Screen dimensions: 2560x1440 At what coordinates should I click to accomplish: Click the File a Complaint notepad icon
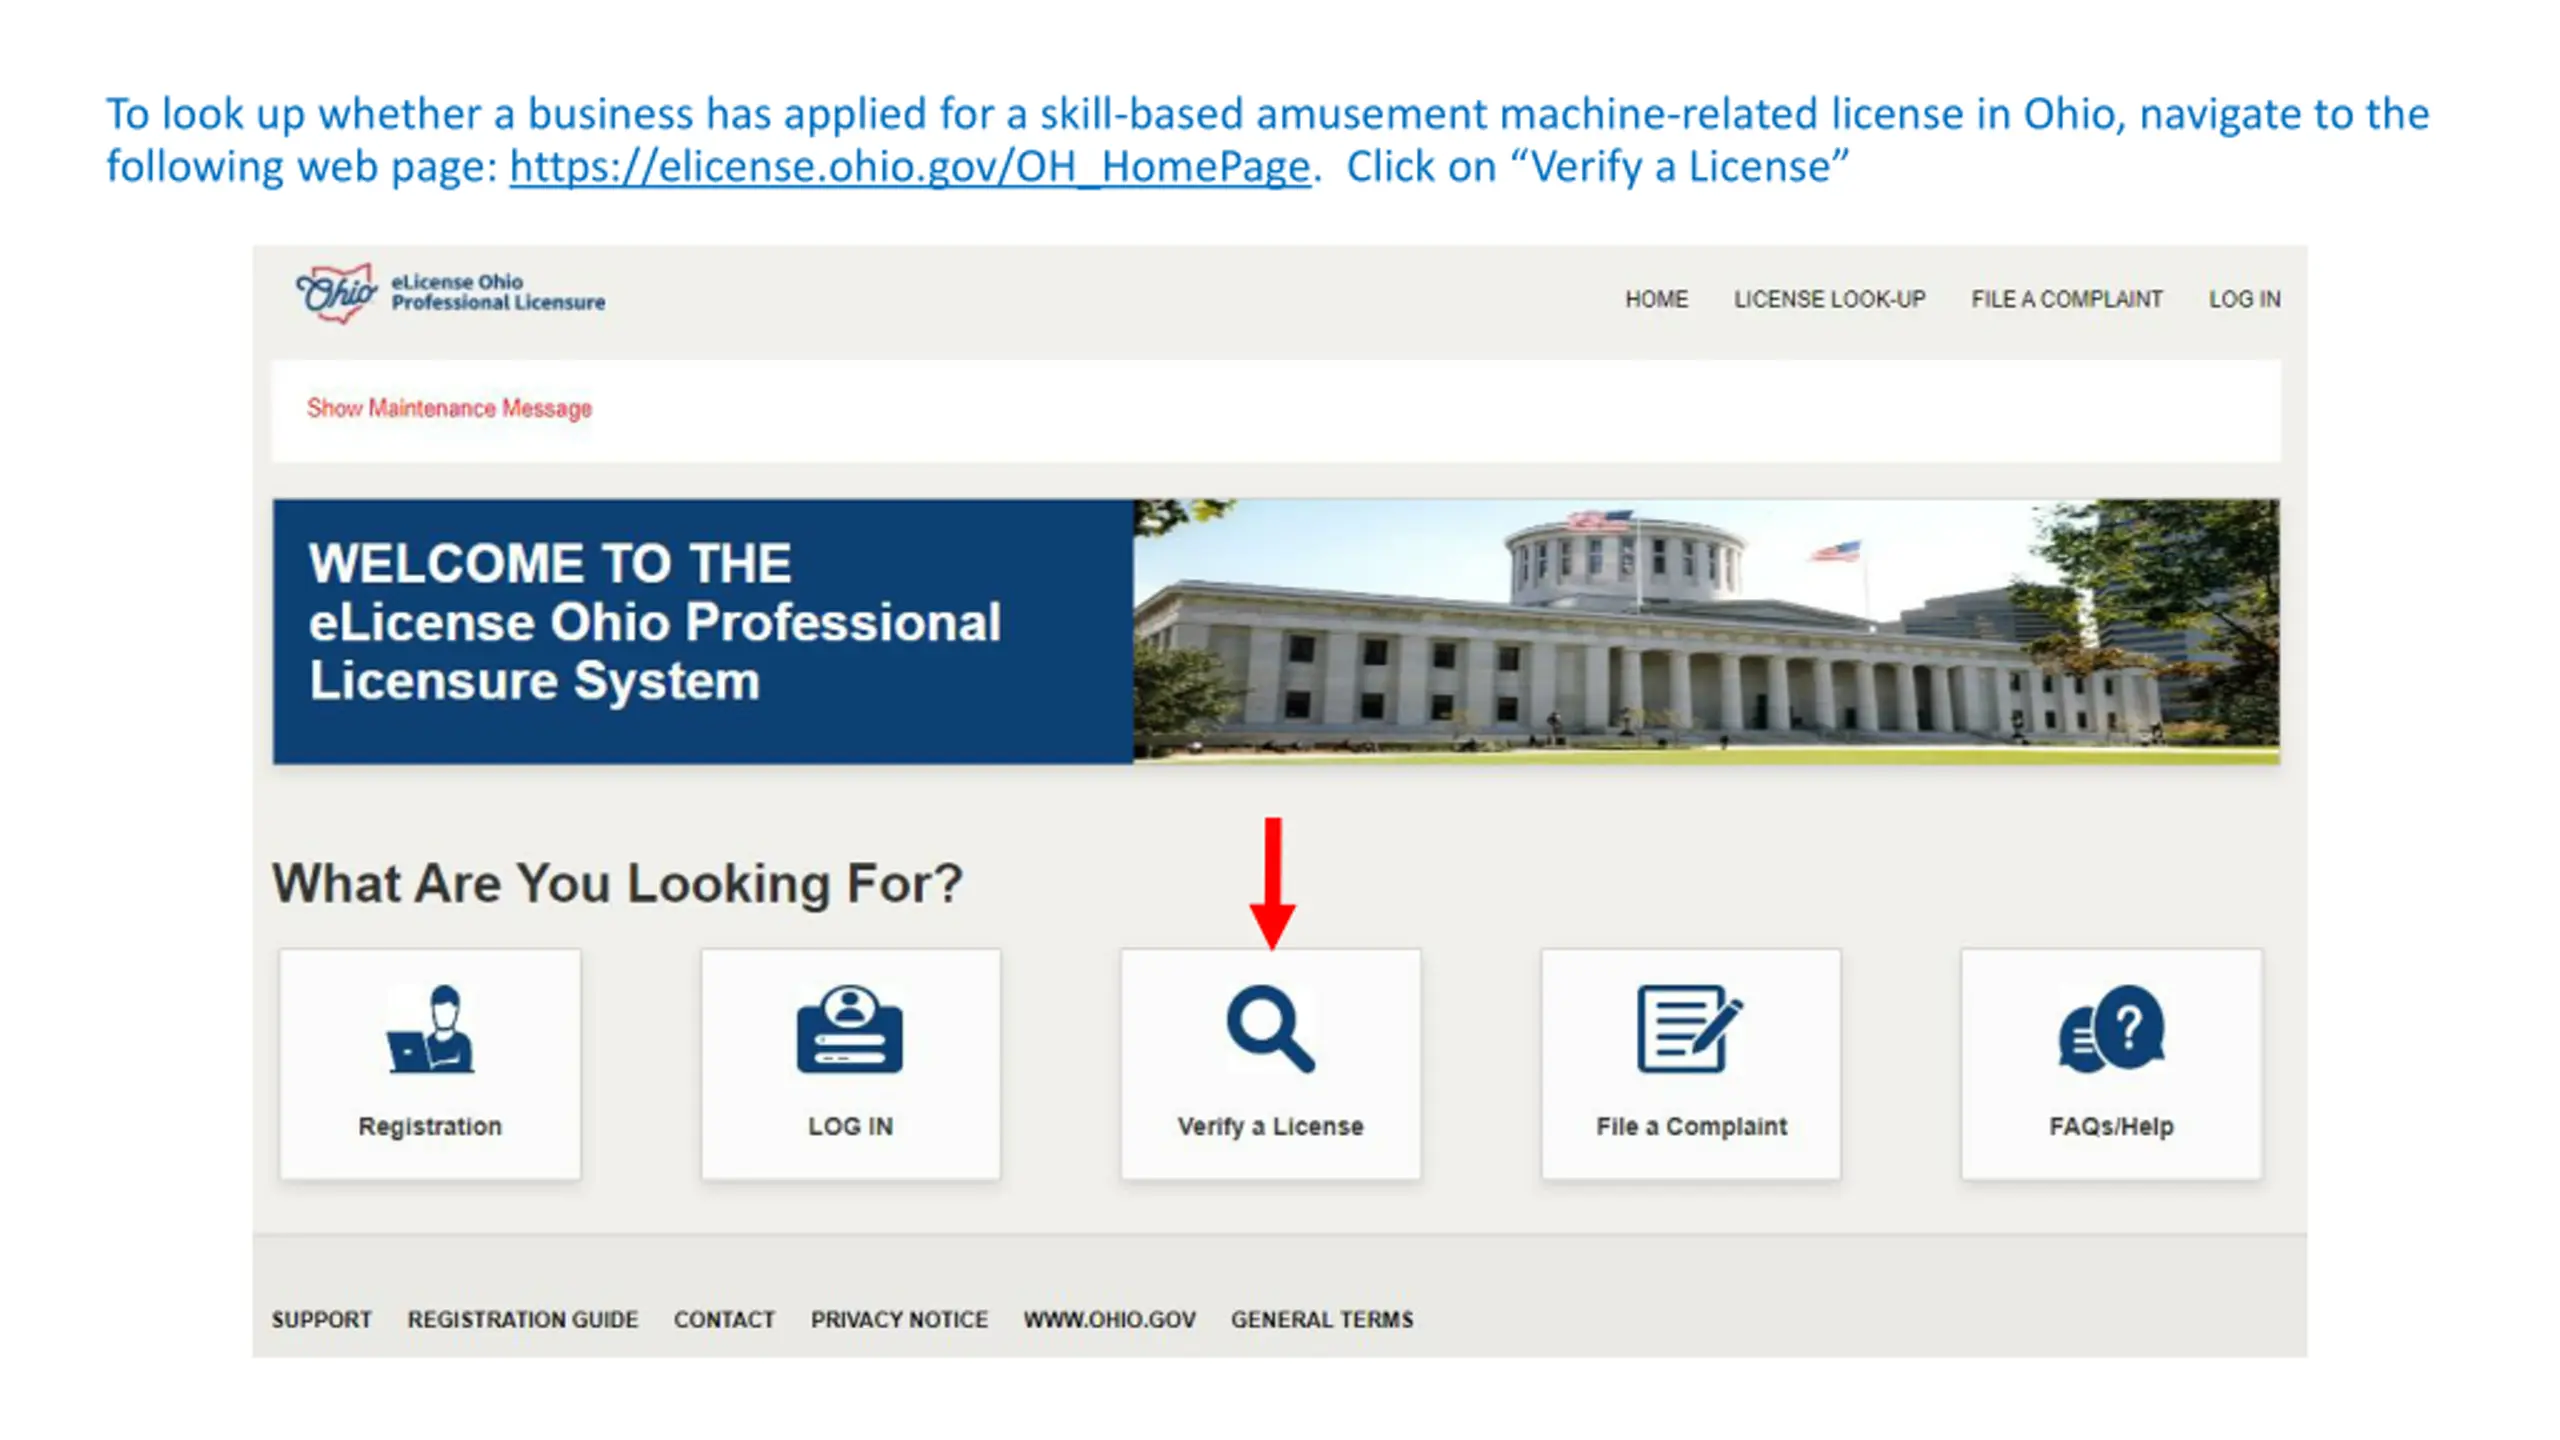tap(1690, 1029)
